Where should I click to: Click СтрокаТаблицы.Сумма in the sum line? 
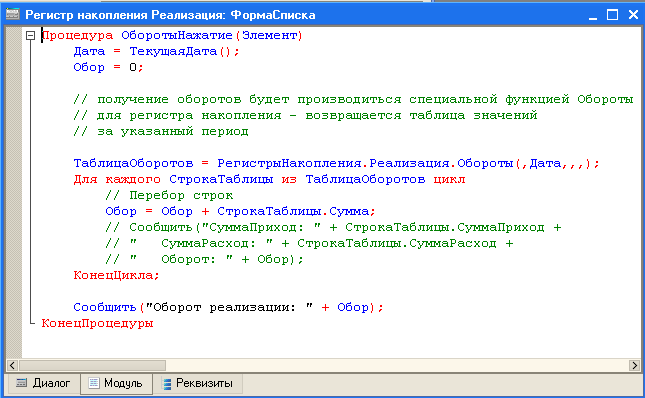(x=293, y=212)
